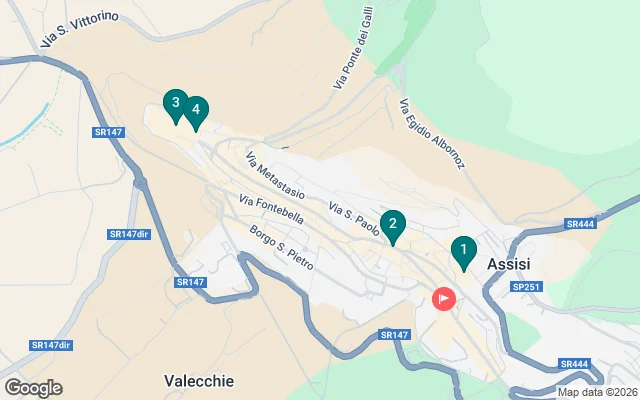Click the red flag destination marker

tap(444, 299)
